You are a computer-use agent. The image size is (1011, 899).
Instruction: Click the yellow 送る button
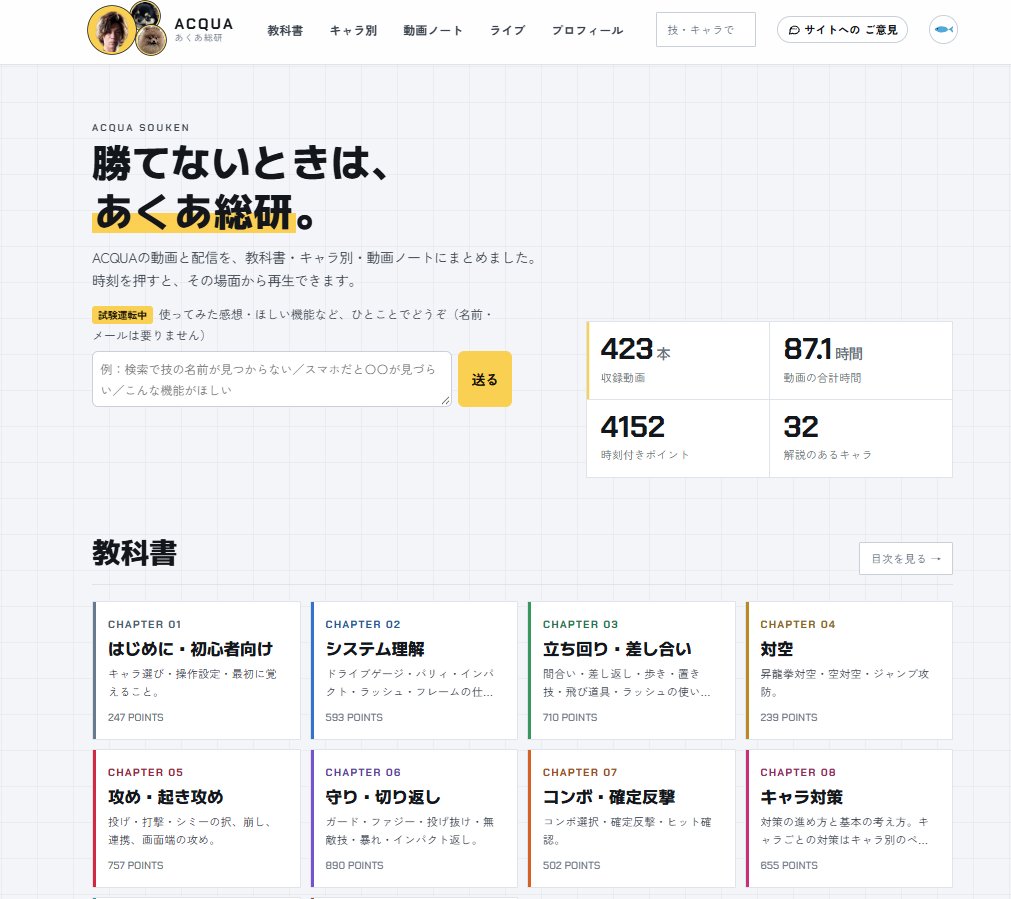(x=485, y=379)
